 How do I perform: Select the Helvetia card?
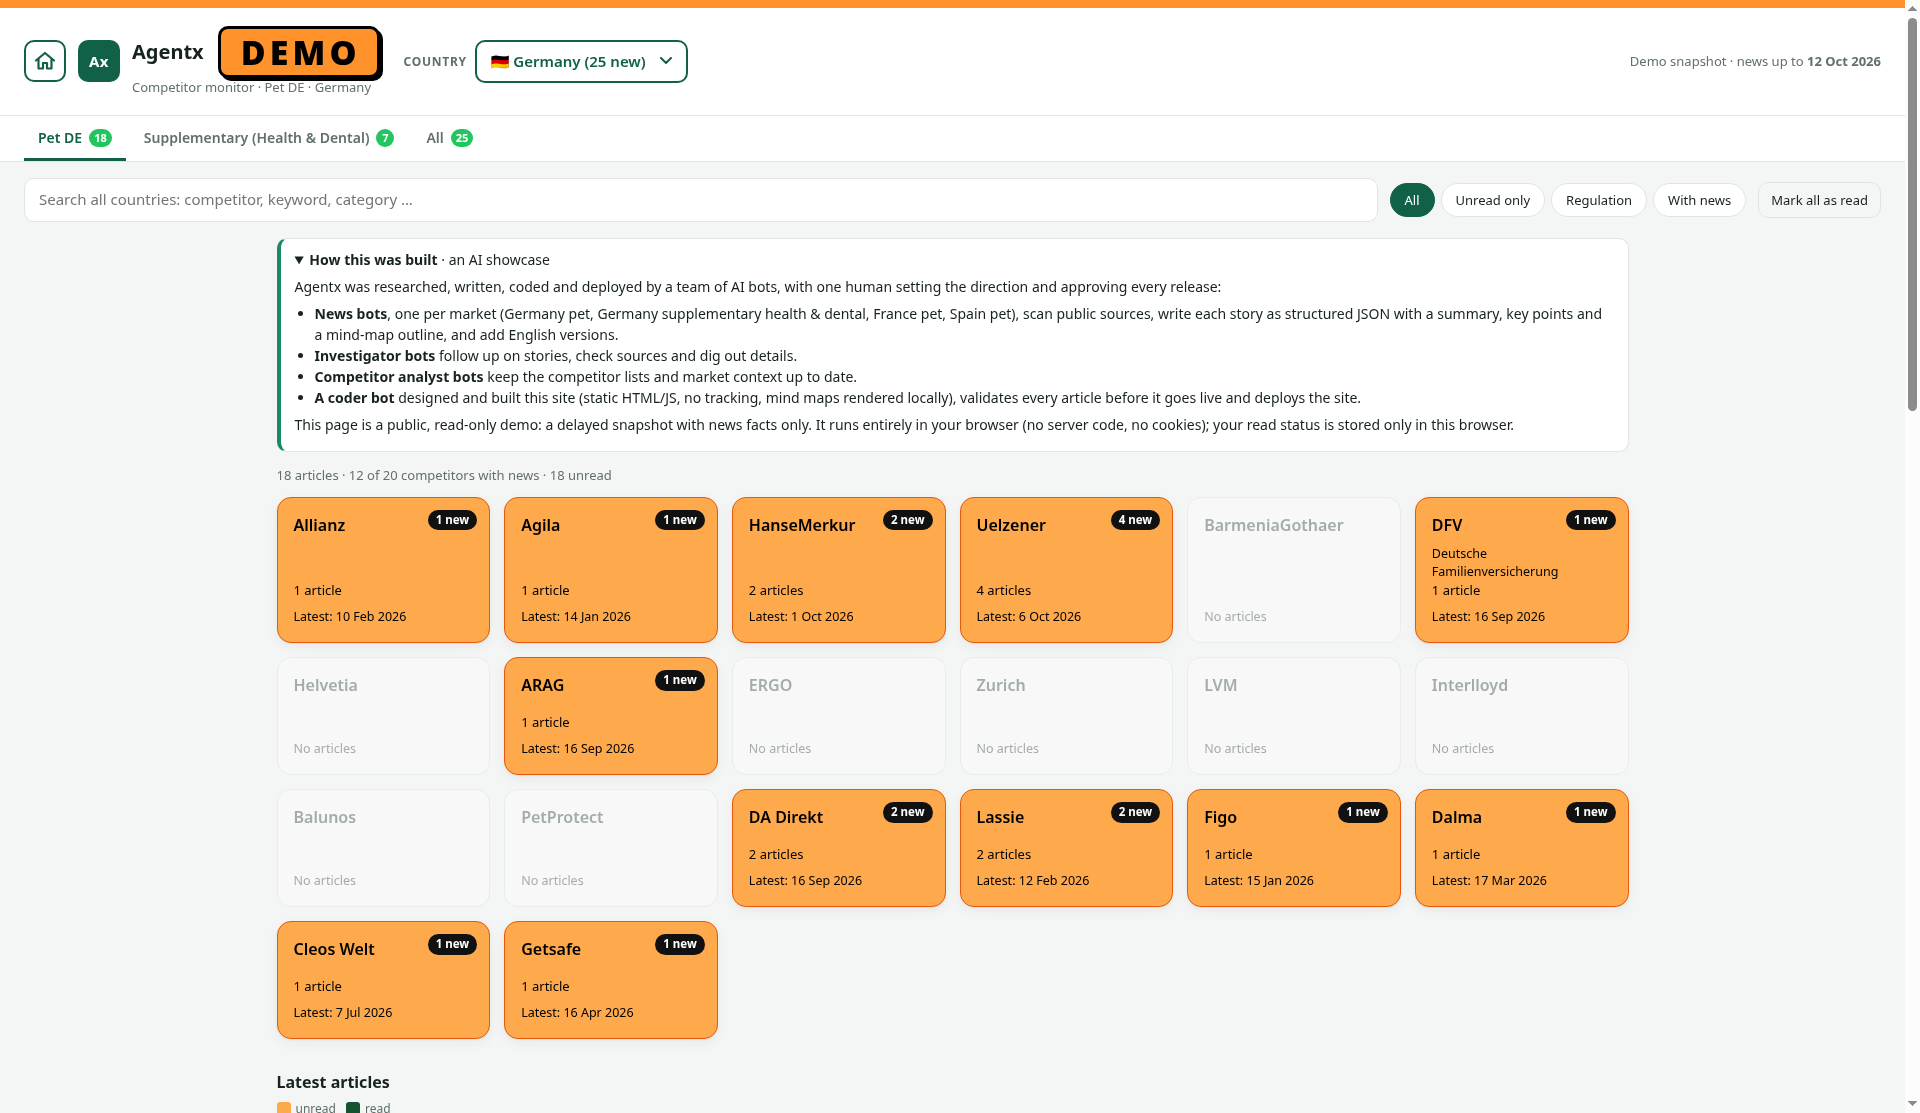point(383,716)
